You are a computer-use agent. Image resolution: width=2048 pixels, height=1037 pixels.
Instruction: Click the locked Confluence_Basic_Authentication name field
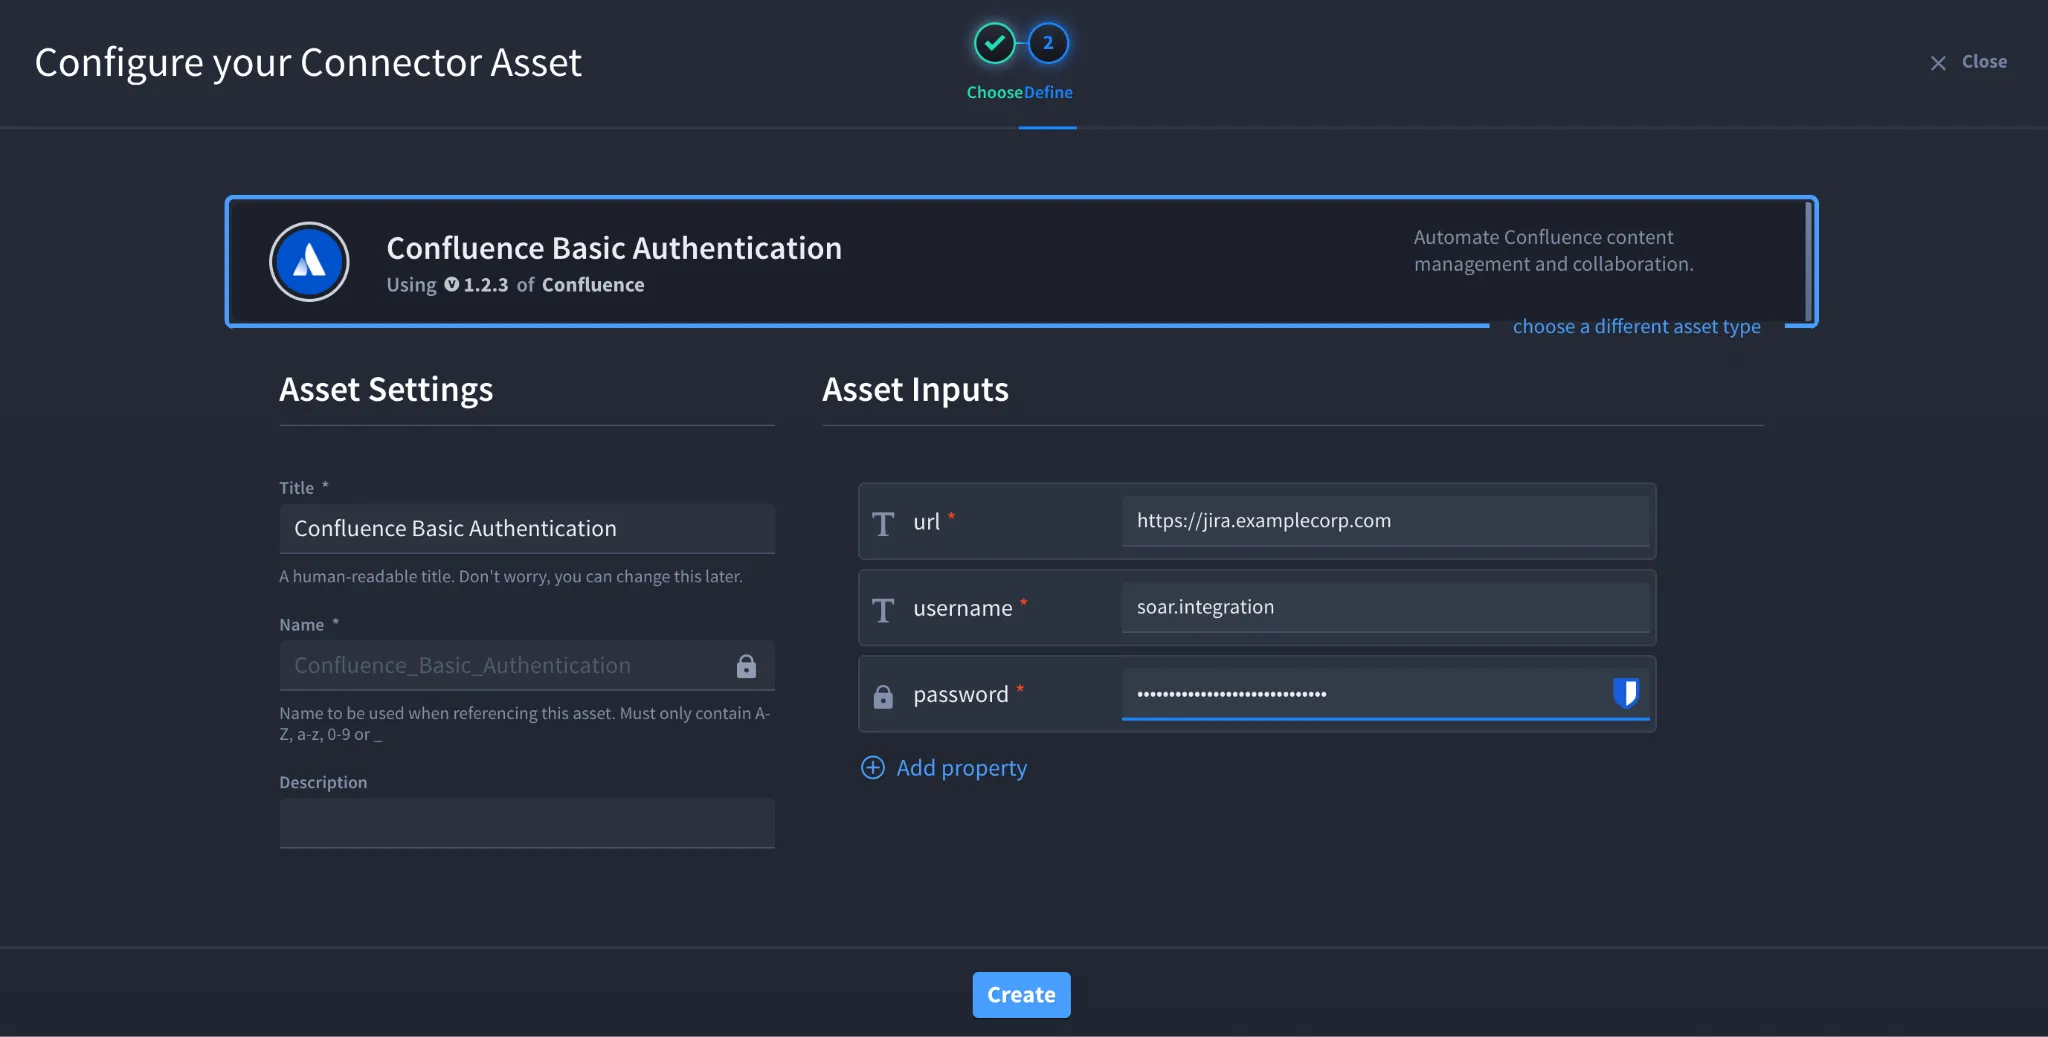[527, 665]
